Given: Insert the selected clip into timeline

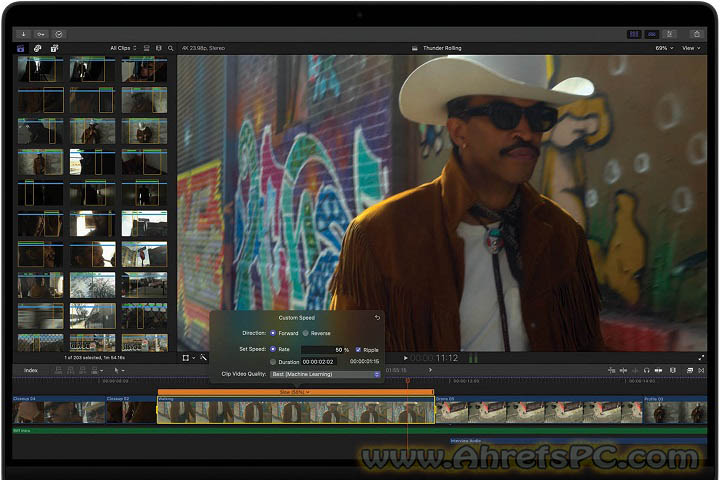Looking at the screenshot, I should pos(71,370).
